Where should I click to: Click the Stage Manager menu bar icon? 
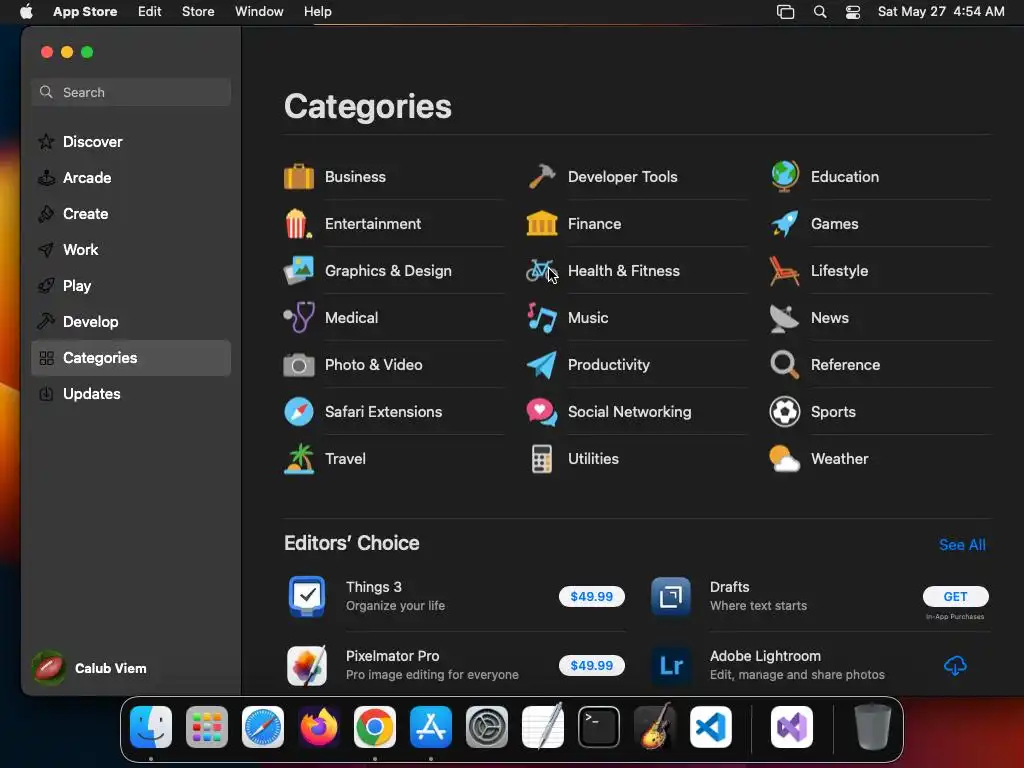[x=786, y=12]
